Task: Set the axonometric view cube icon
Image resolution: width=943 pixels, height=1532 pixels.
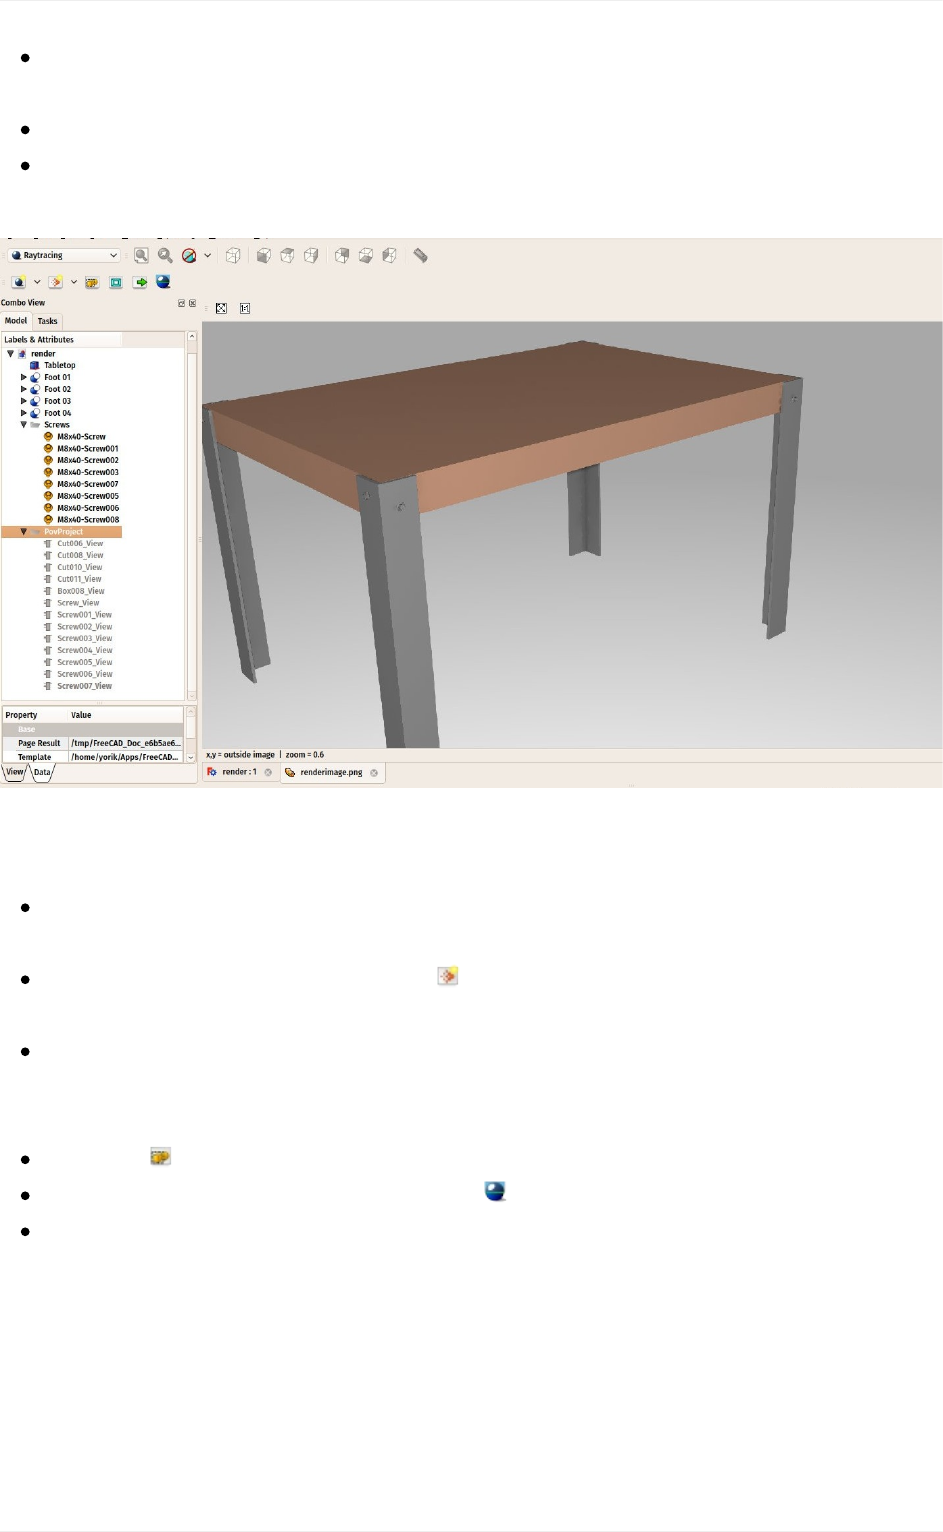Action: pos(233,256)
